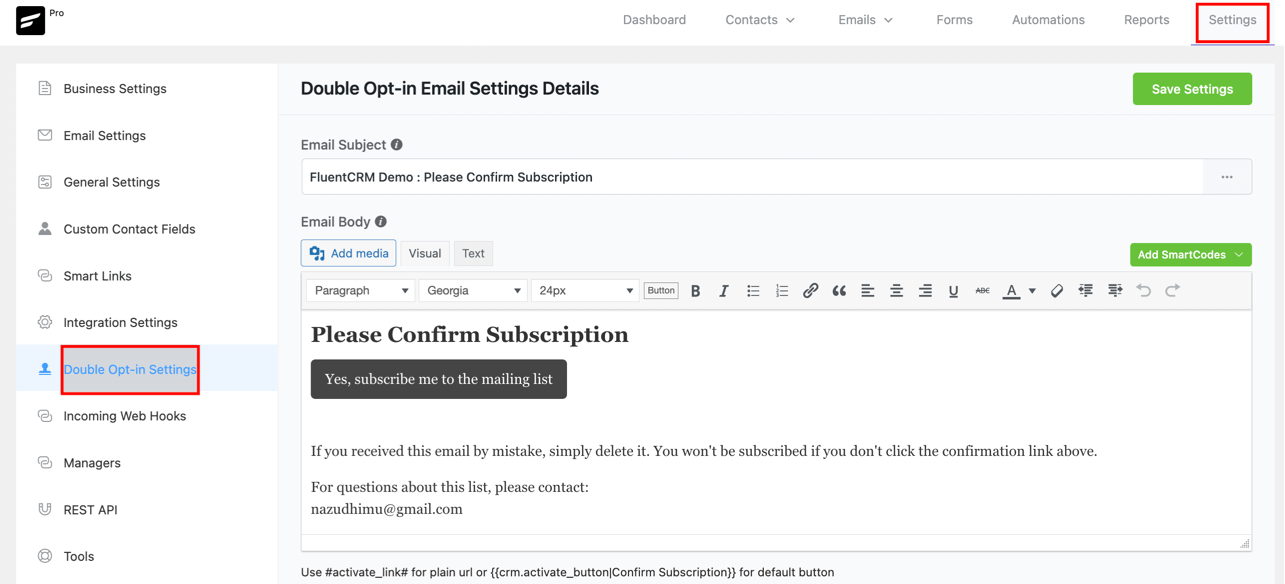Screen dimensions: 1285x584
Task: Click the Save Settings button
Action: pos(1192,89)
